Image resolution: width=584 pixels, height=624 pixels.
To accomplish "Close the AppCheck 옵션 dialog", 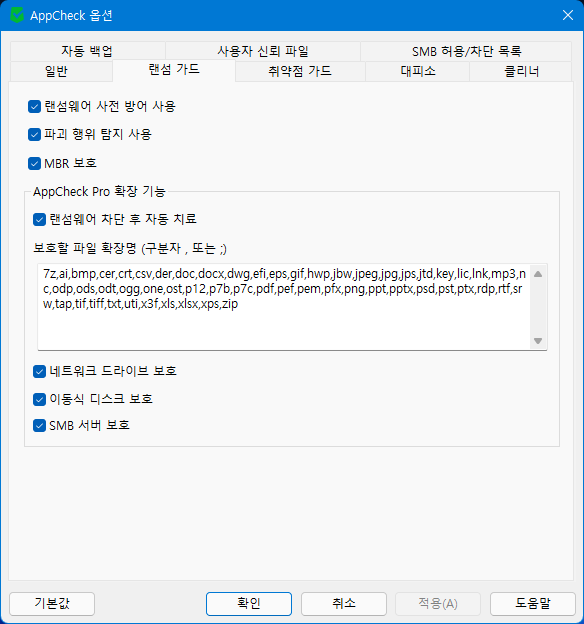I will click(568, 15).
